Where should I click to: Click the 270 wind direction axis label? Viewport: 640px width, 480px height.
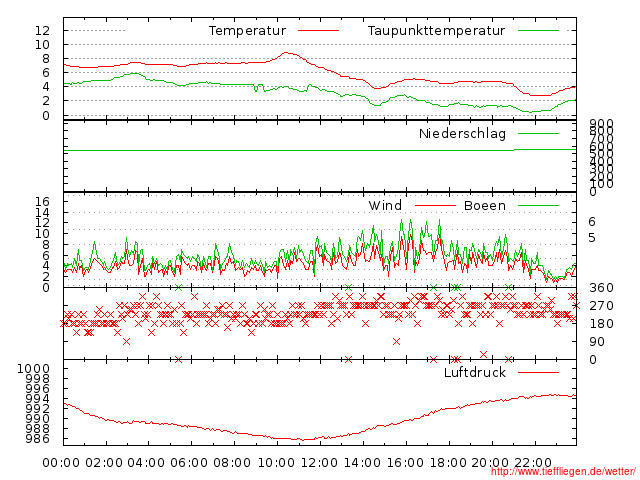601,306
